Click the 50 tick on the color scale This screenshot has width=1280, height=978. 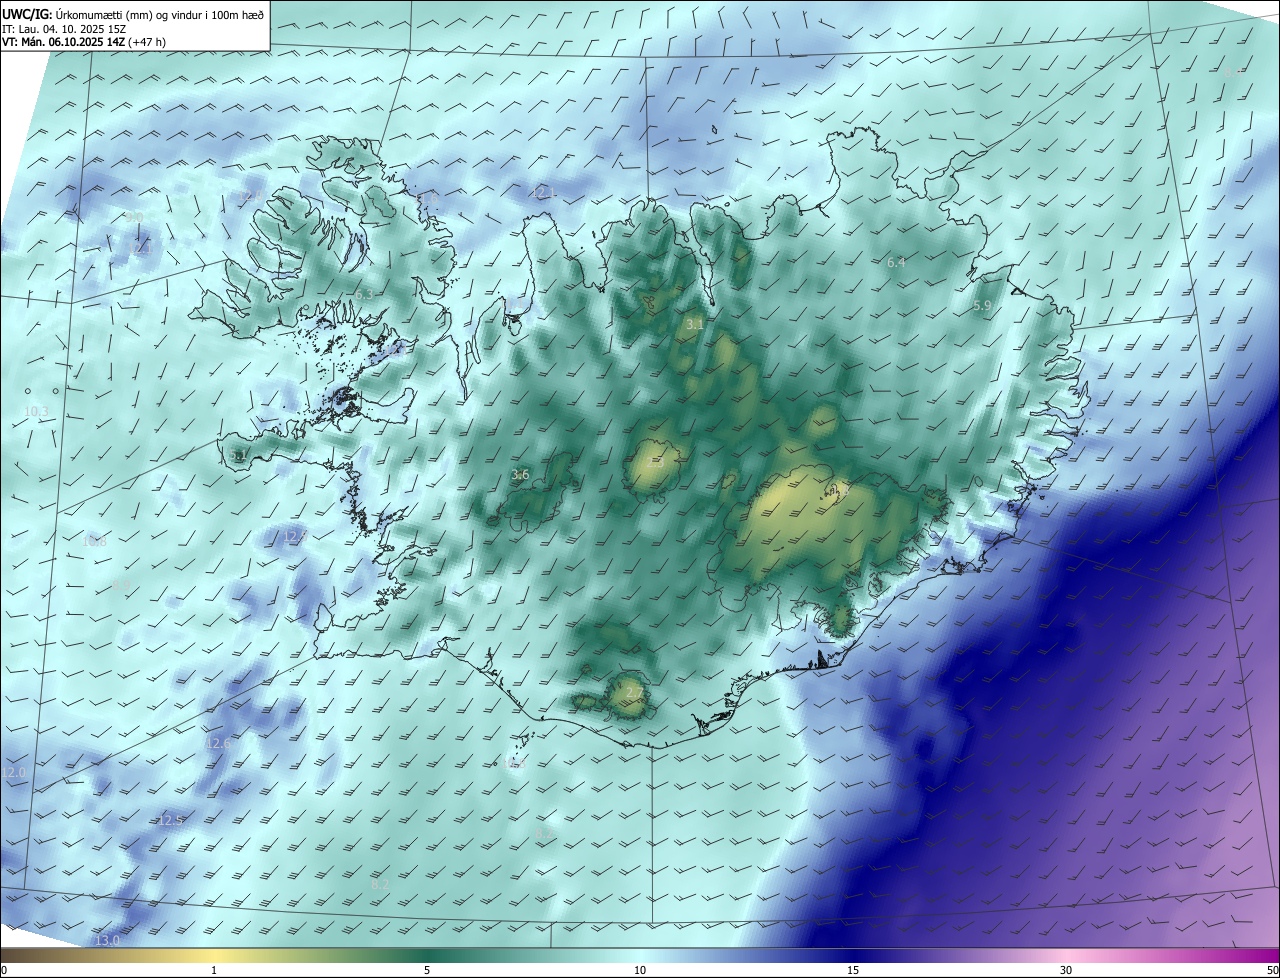pos(1272,970)
